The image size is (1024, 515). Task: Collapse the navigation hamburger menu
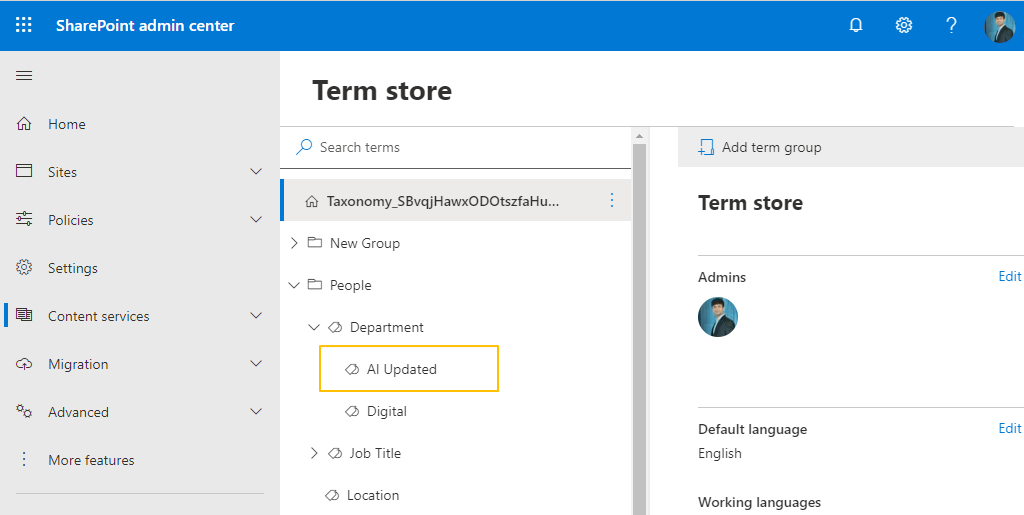pyautogui.click(x=24, y=76)
